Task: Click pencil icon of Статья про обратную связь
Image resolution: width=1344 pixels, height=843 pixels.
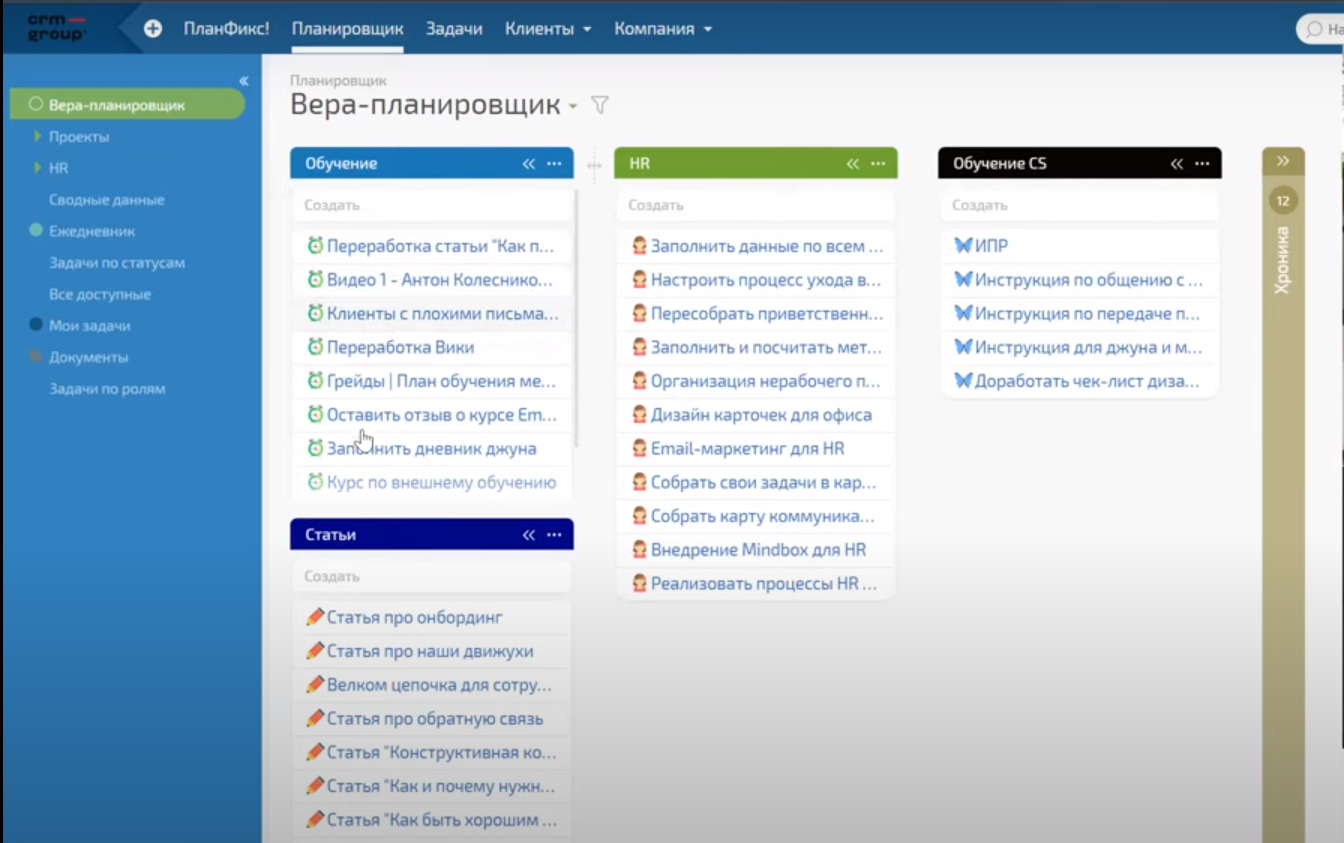Action: pyautogui.click(x=315, y=718)
